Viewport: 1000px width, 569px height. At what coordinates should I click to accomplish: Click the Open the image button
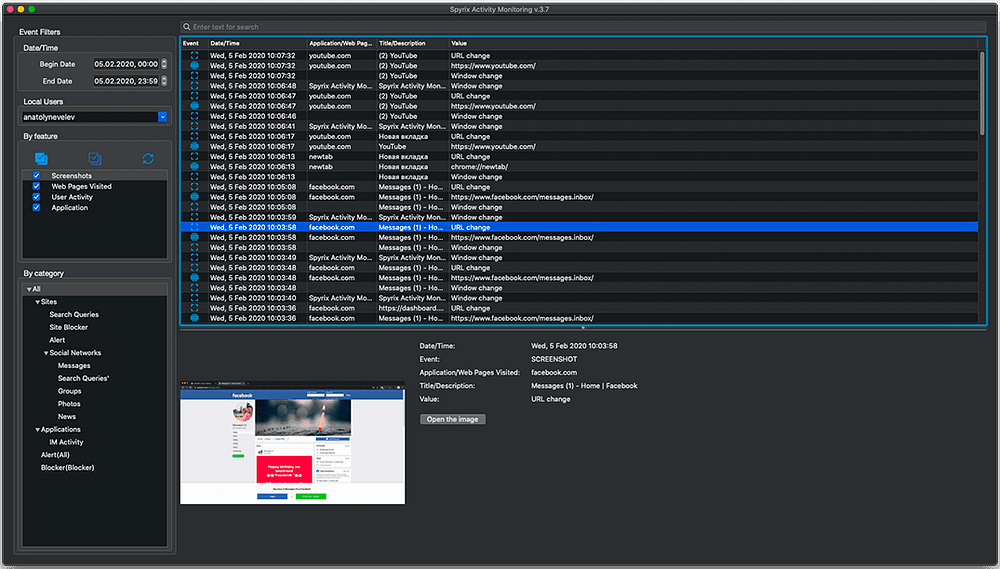pyautogui.click(x=453, y=419)
